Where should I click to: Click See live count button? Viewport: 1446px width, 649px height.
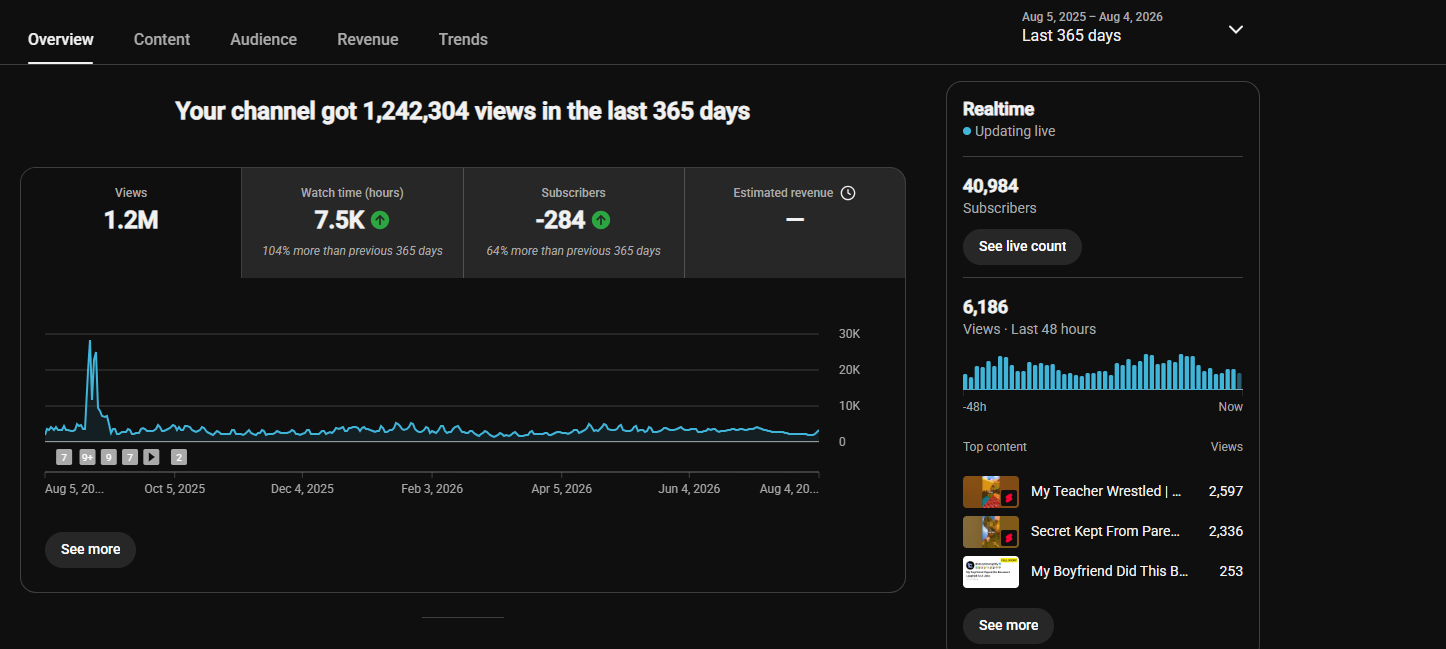point(1022,247)
